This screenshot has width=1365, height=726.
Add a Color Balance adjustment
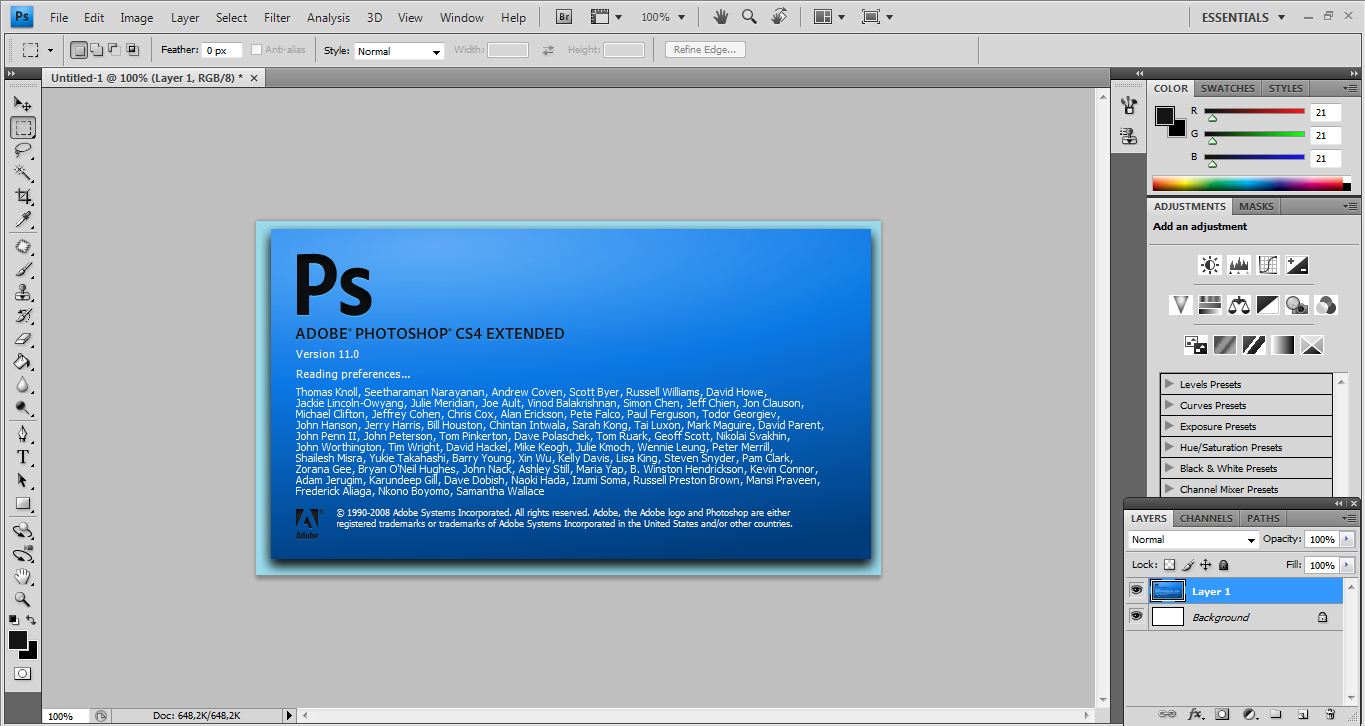[x=1239, y=305]
